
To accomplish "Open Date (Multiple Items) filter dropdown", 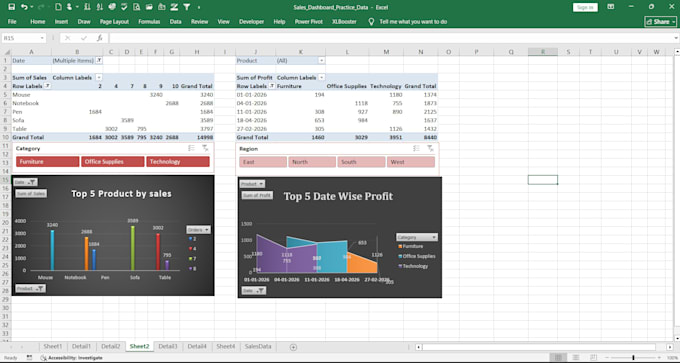I will 99,61.
